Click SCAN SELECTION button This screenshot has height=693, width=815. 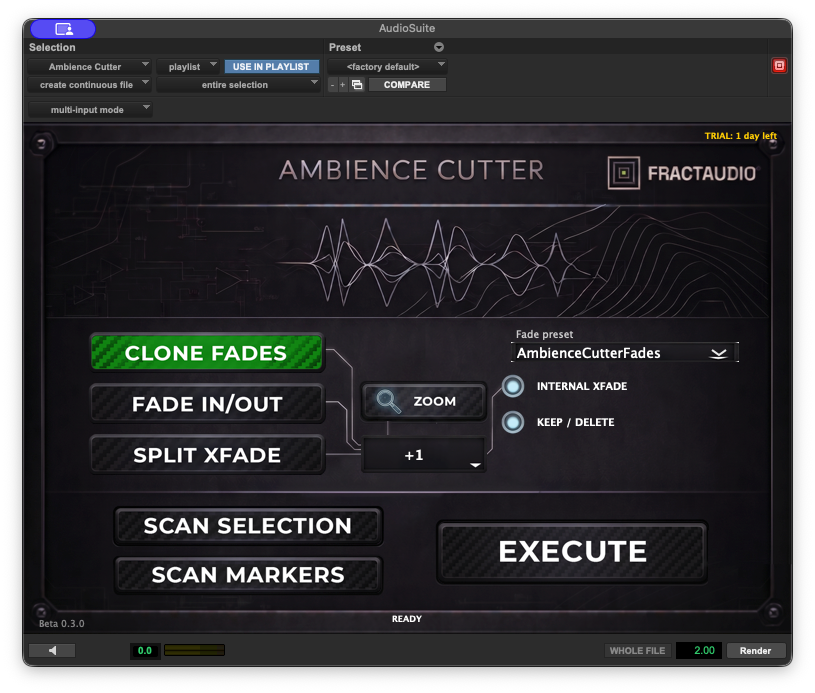coord(248,526)
